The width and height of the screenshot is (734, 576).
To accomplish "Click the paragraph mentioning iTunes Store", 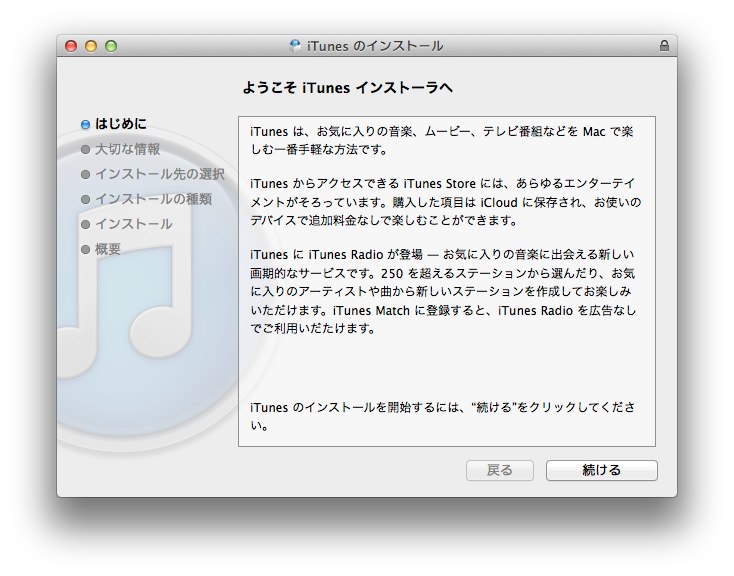I will click(445, 202).
